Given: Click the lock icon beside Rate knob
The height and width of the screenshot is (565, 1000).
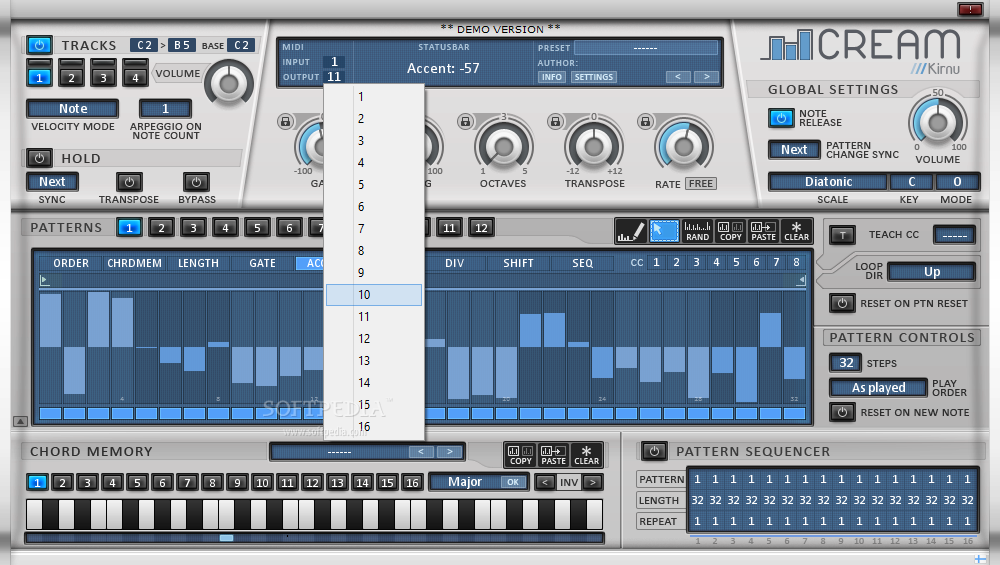Looking at the screenshot, I should tap(645, 121).
